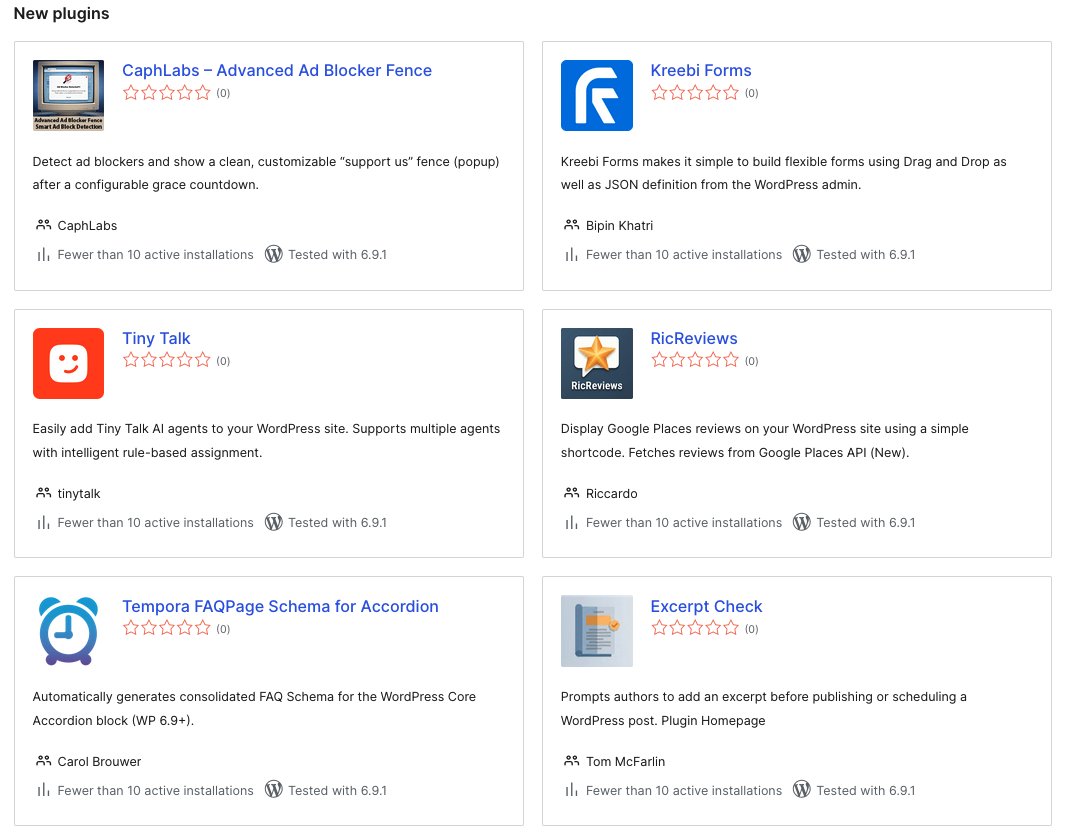Image resolution: width=1066 pixels, height=837 pixels.
Task: Open the Excerpt Check plugin title link
Action: [706, 606]
